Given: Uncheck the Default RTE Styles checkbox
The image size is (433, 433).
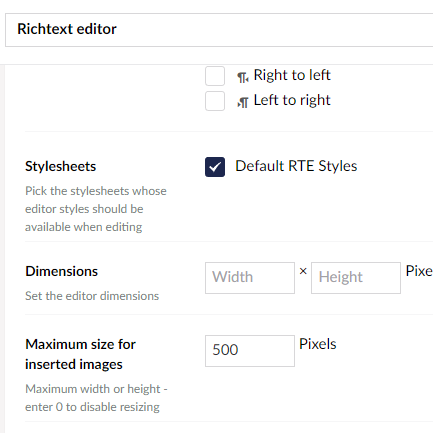Looking at the screenshot, I should point(215,167).
